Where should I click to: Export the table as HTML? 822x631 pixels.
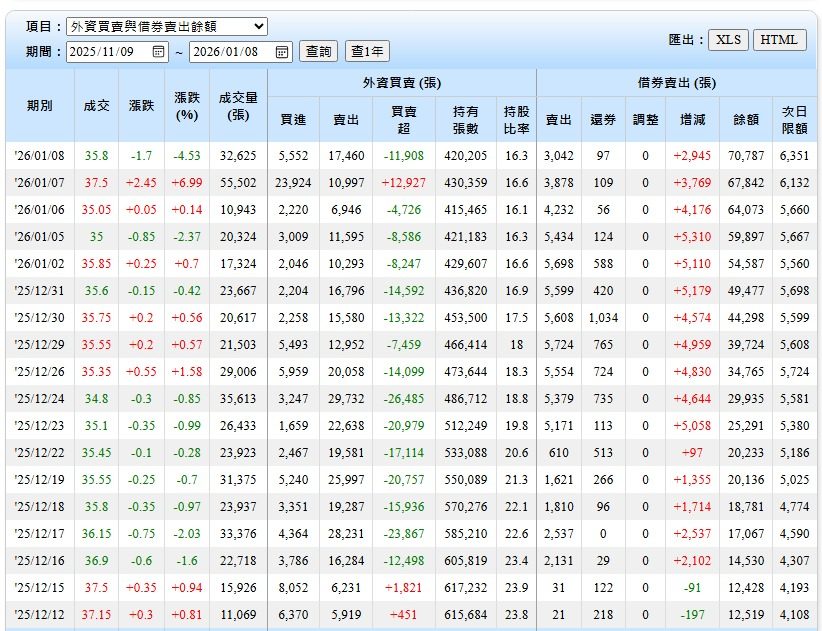point(779,40)
